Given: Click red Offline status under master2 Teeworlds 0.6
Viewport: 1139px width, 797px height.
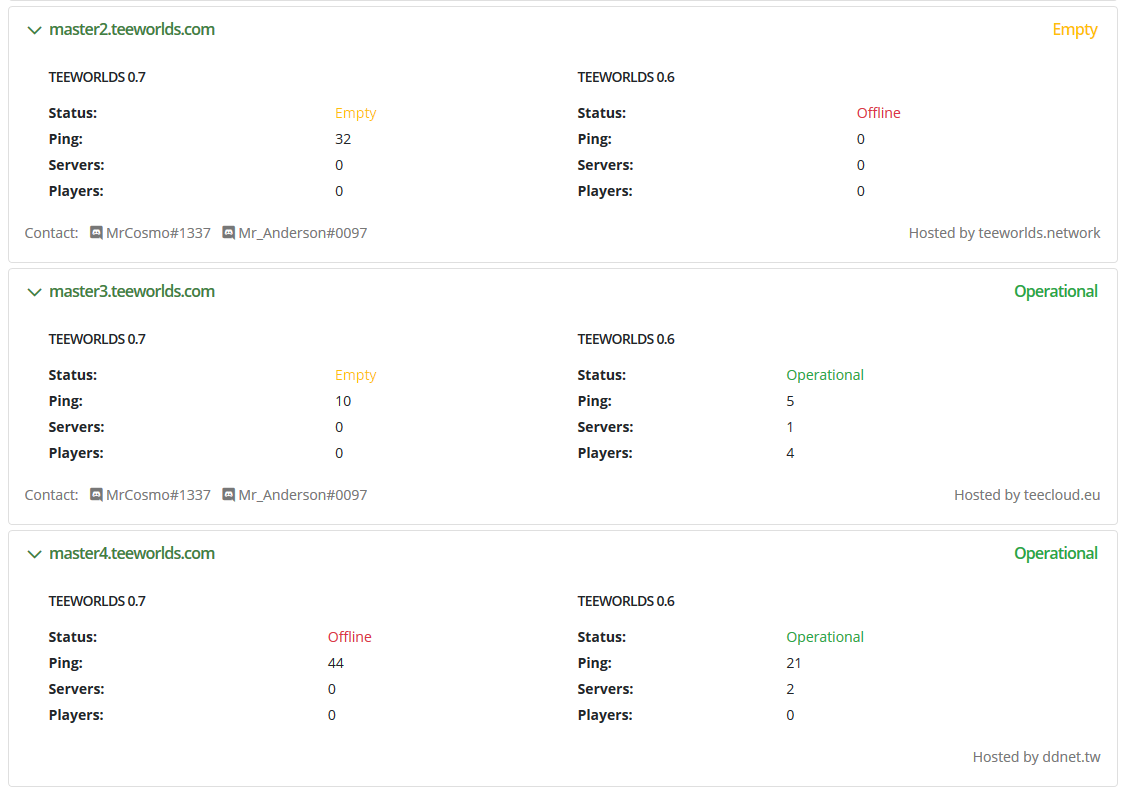Looking at the screenshot, I should 878,113.
